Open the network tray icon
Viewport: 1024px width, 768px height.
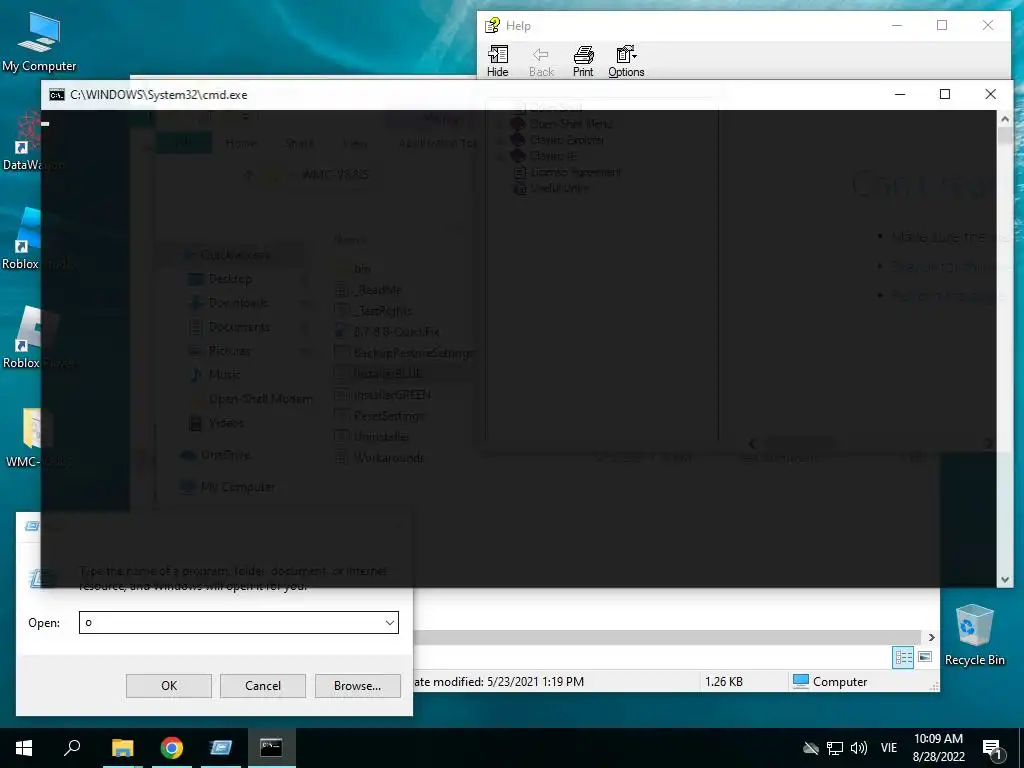tap(835, 748)
